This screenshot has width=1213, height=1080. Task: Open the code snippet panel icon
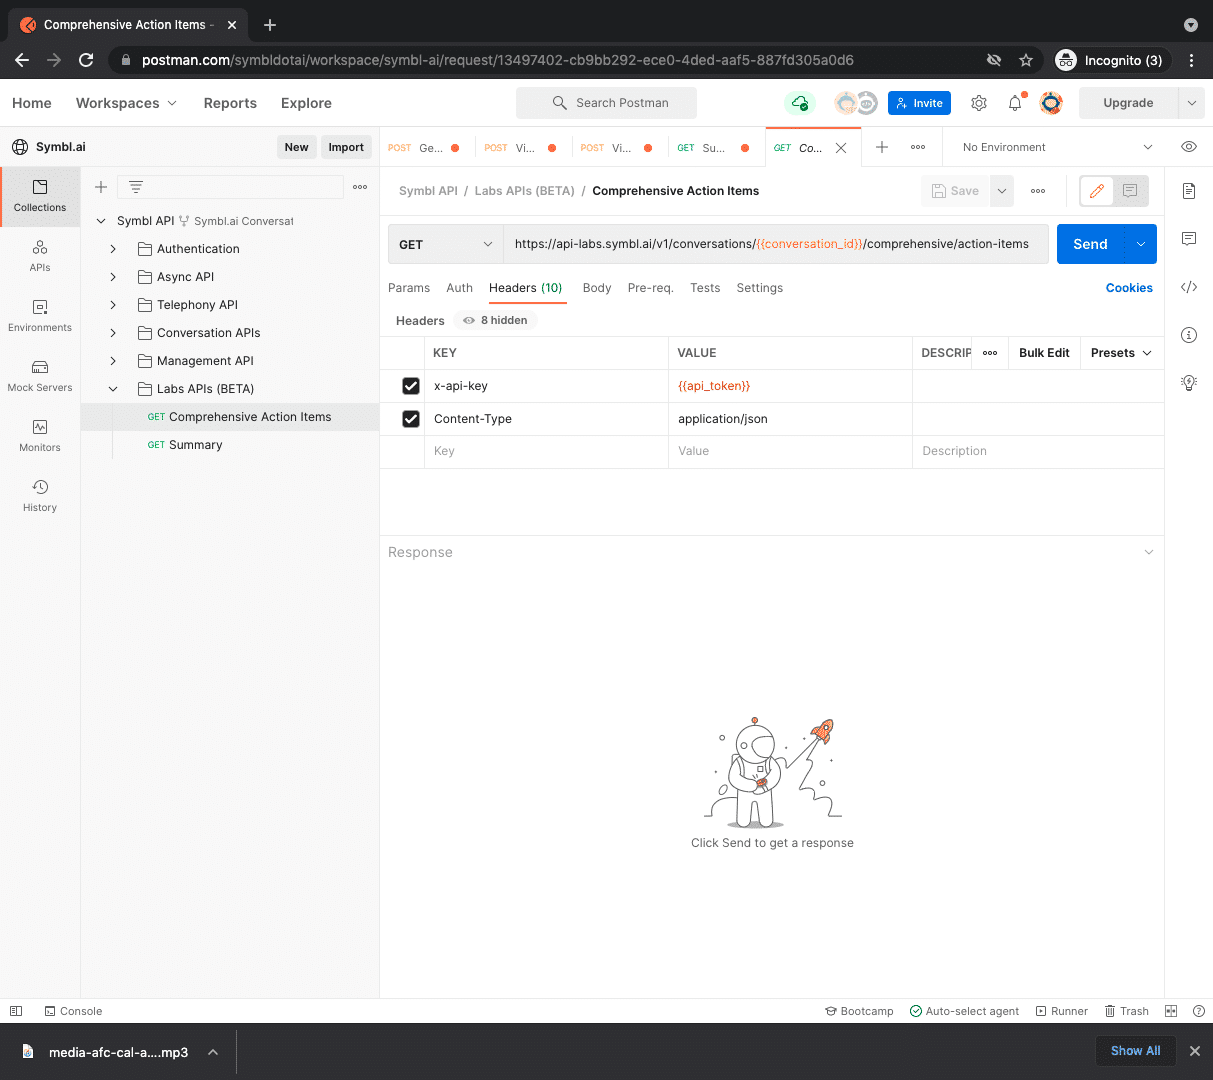(1189, 287)
